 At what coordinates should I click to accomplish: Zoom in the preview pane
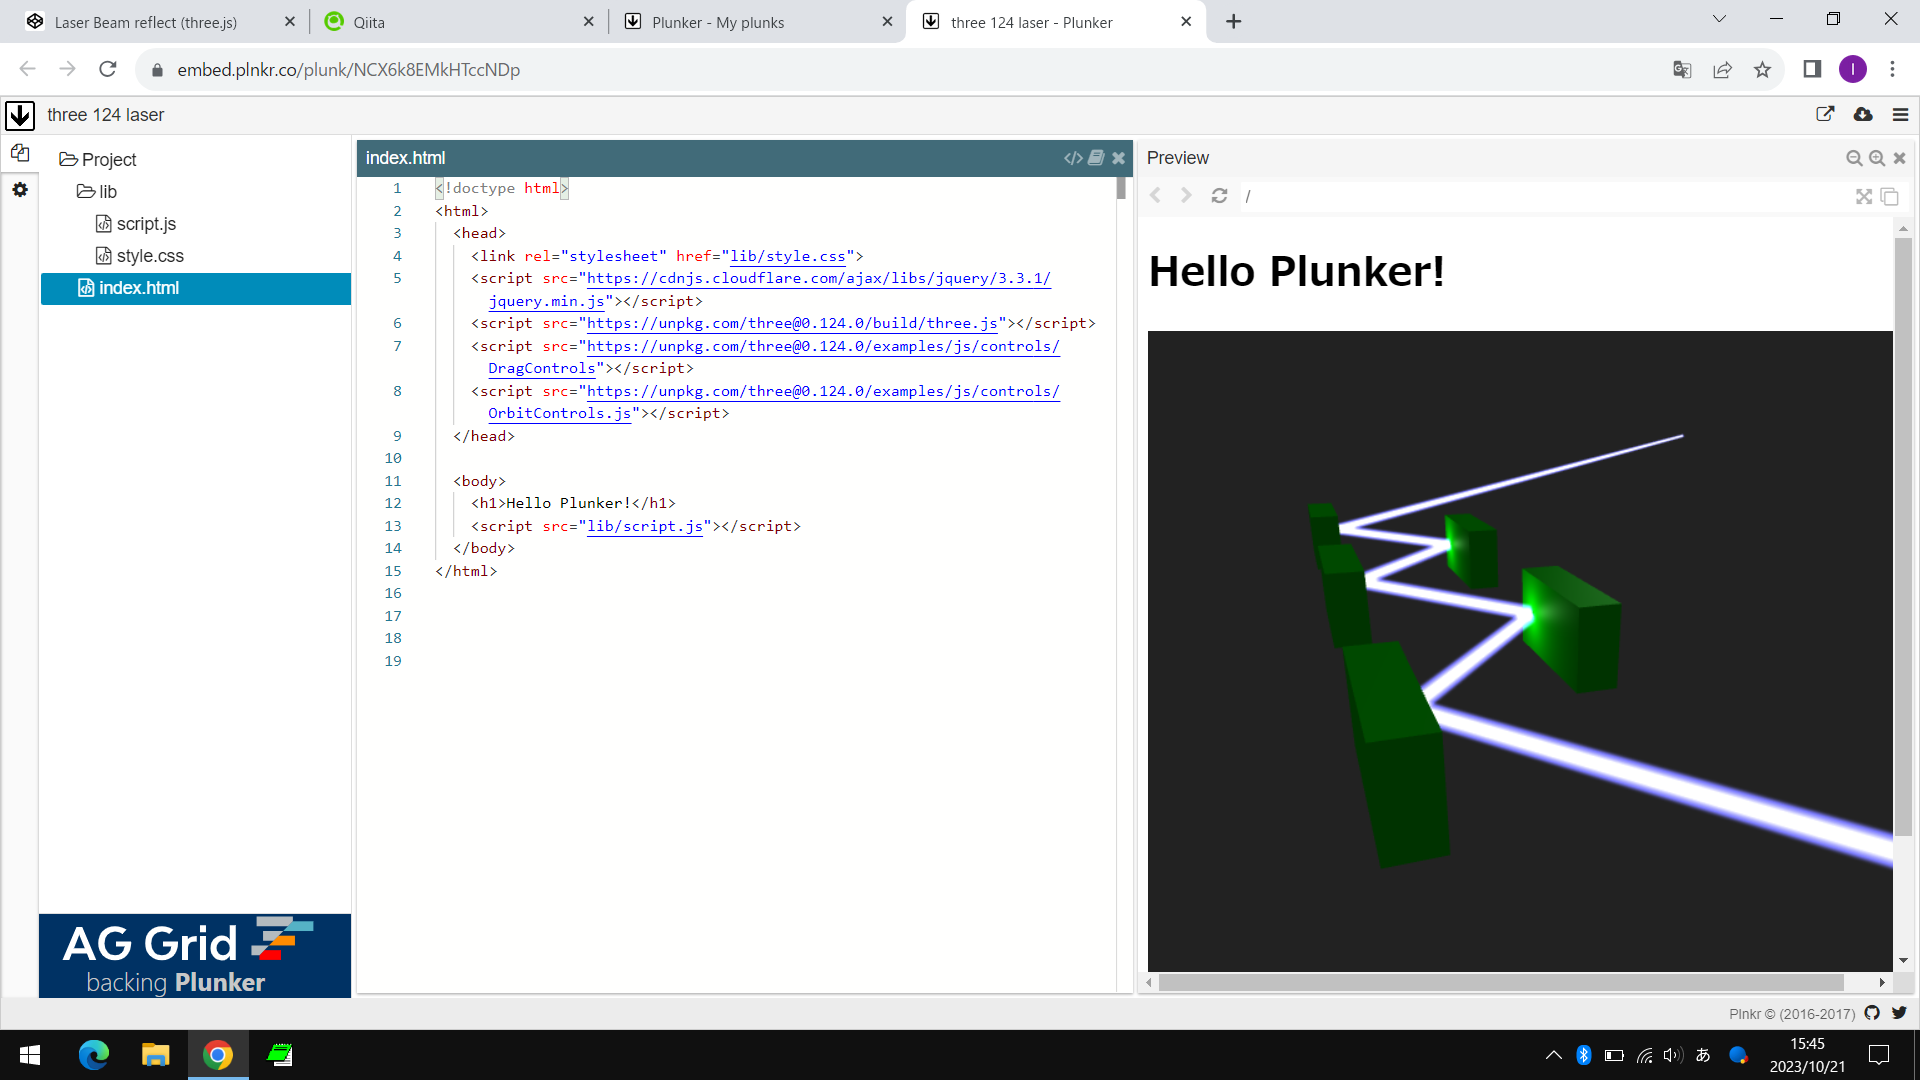(1877, 158)
